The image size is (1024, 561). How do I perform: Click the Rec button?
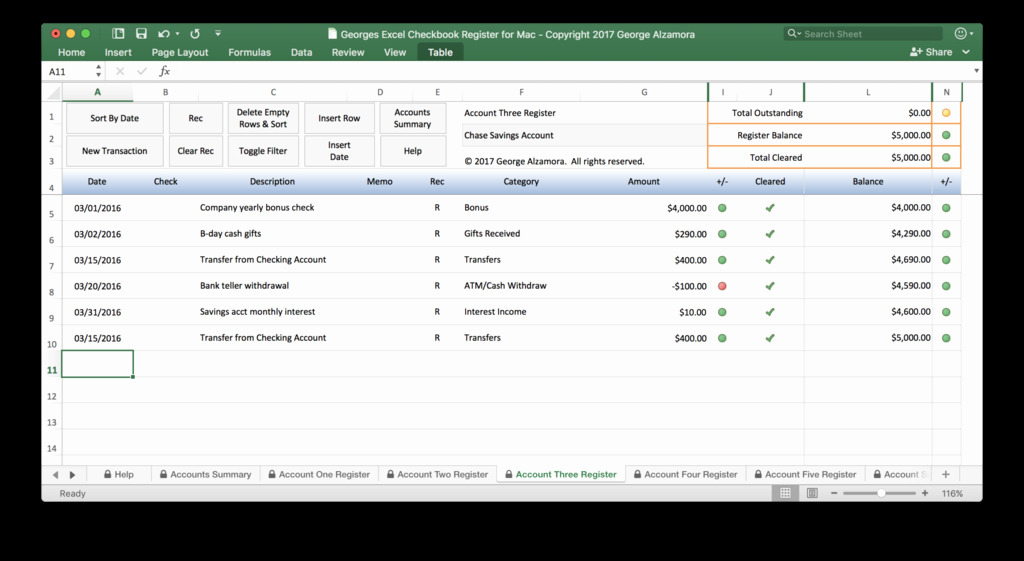pyautogui.click(x=195, y=118)
